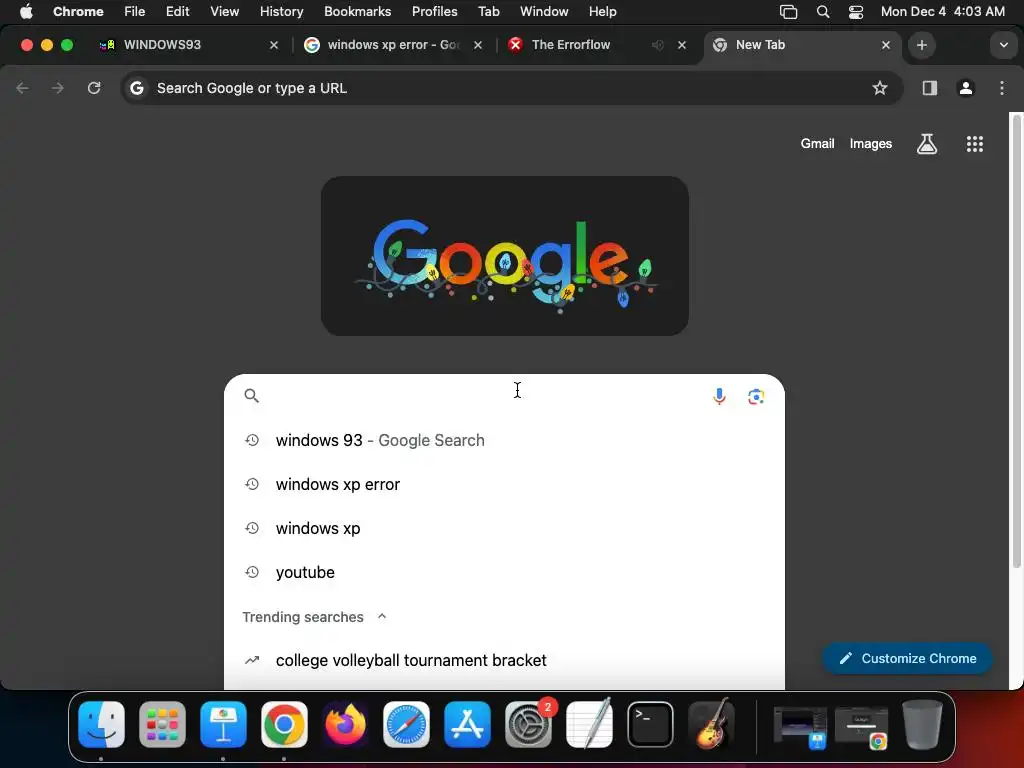Open Terminal from the Dock
The height and width of the screenshot is (768, 1024).
click(x=650, y=724)
